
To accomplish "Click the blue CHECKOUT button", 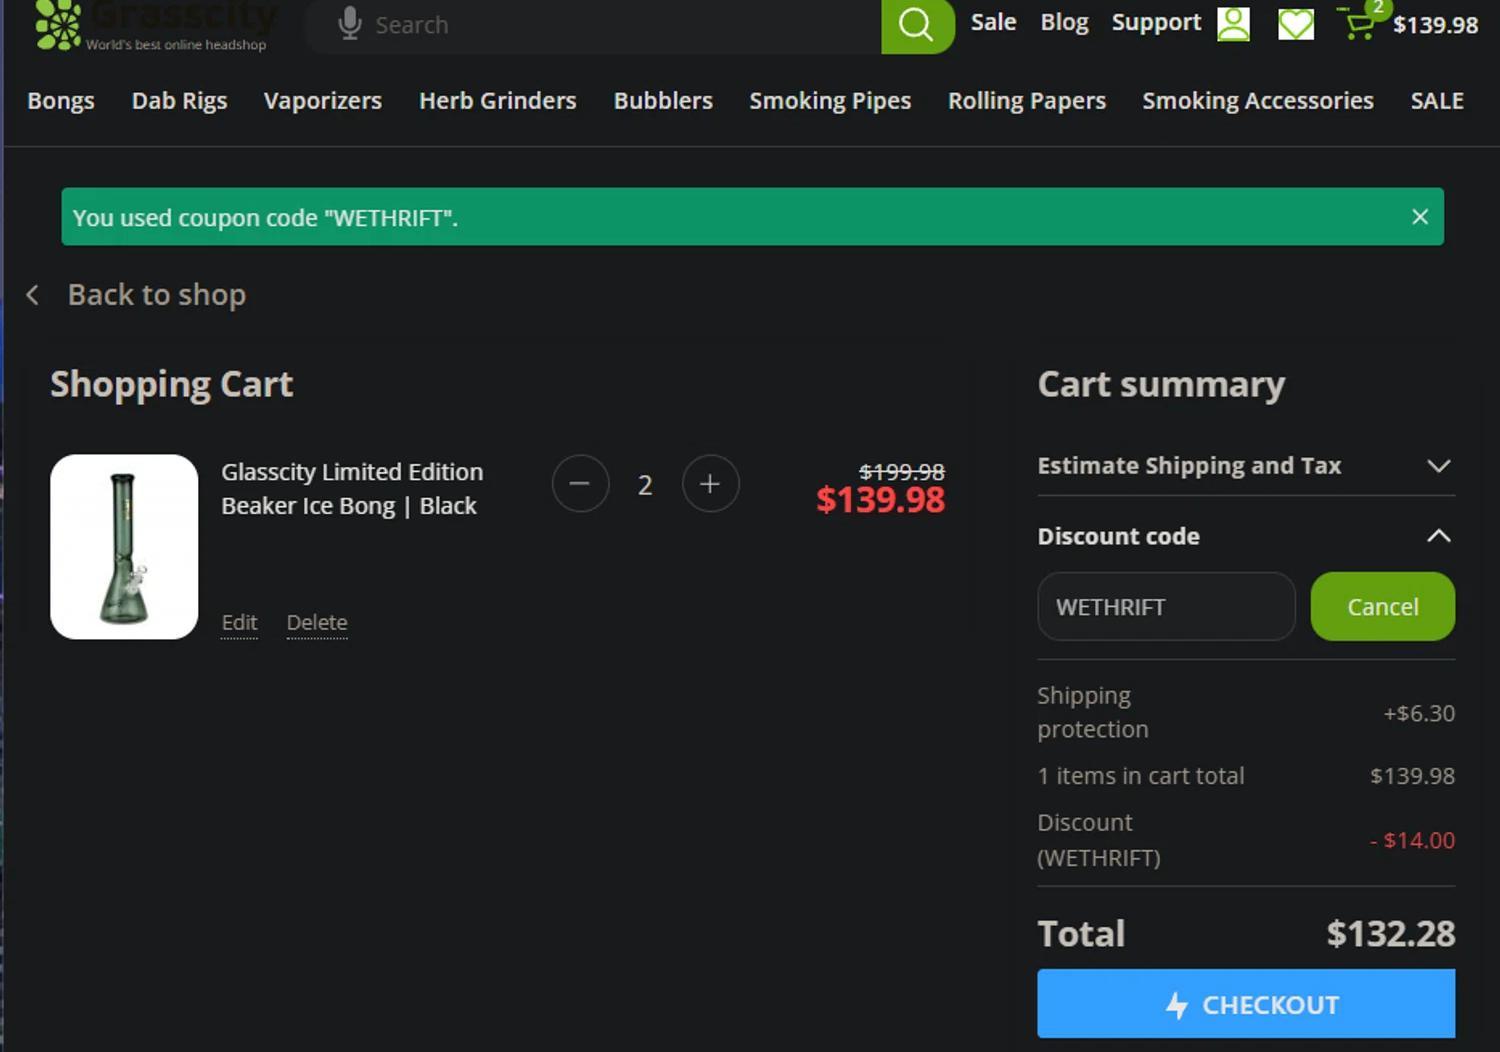I will 1246,1003.
